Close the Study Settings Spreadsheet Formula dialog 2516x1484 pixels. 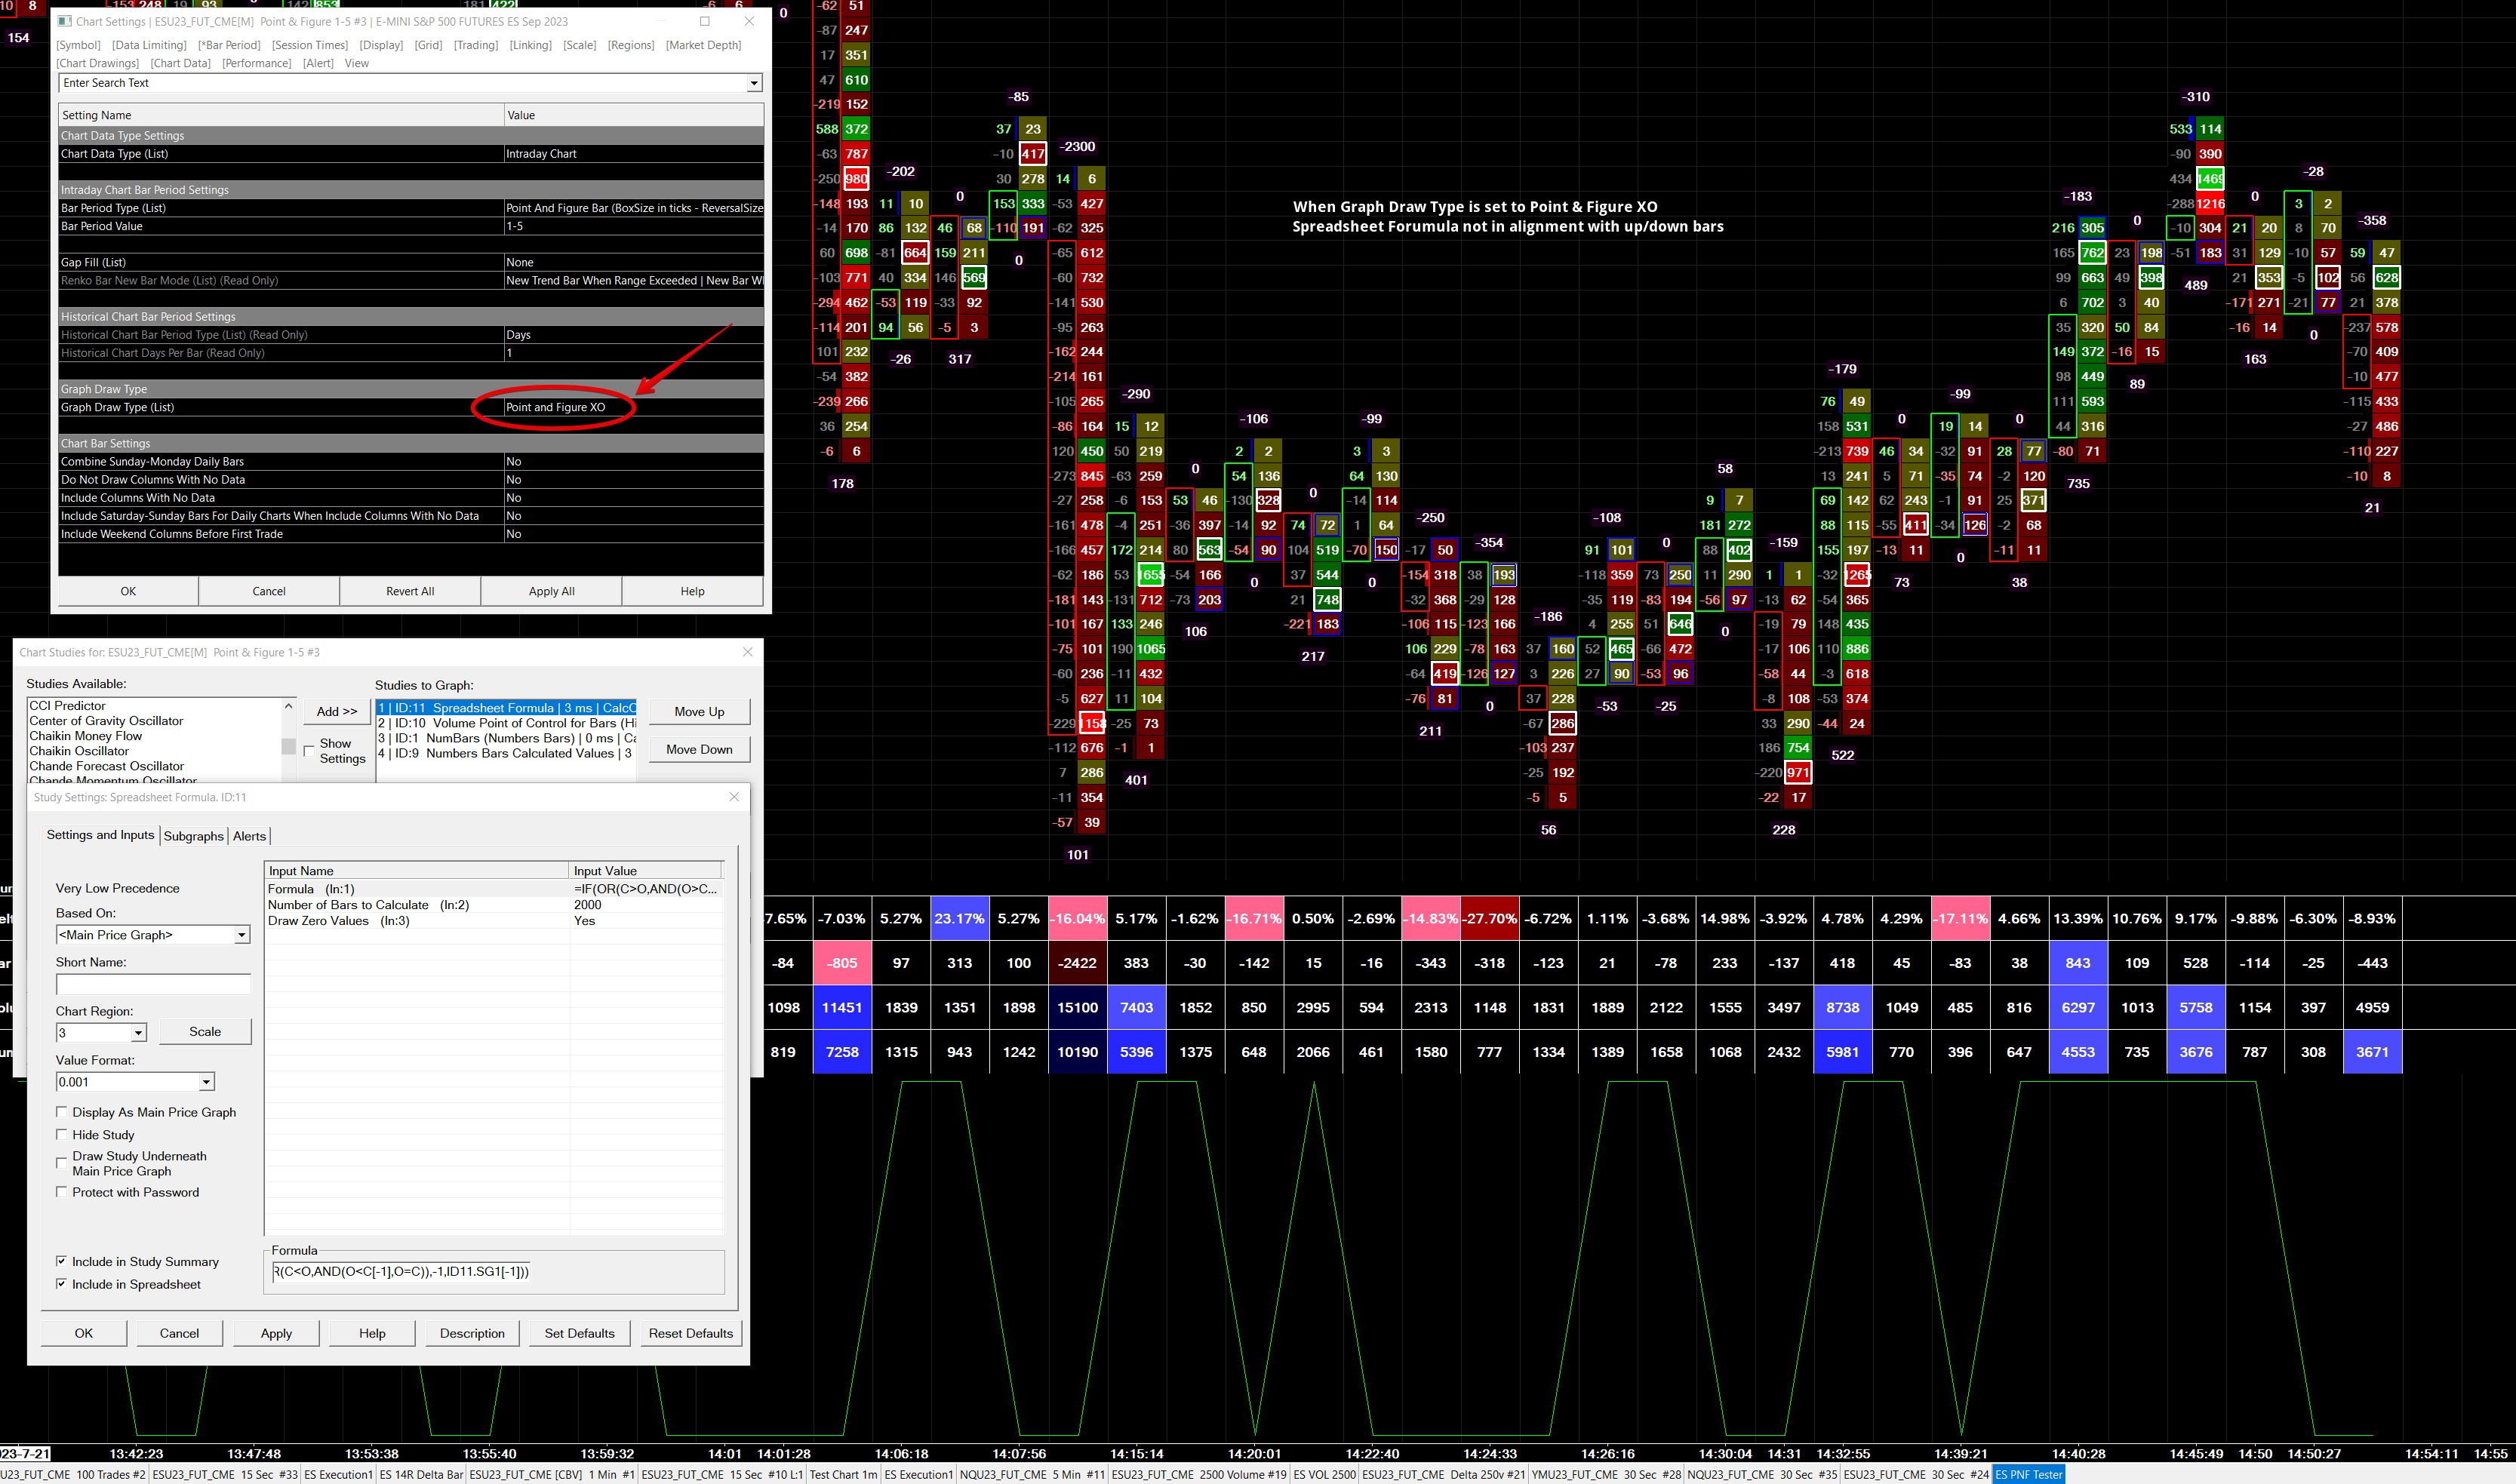(x=734, y=797)
